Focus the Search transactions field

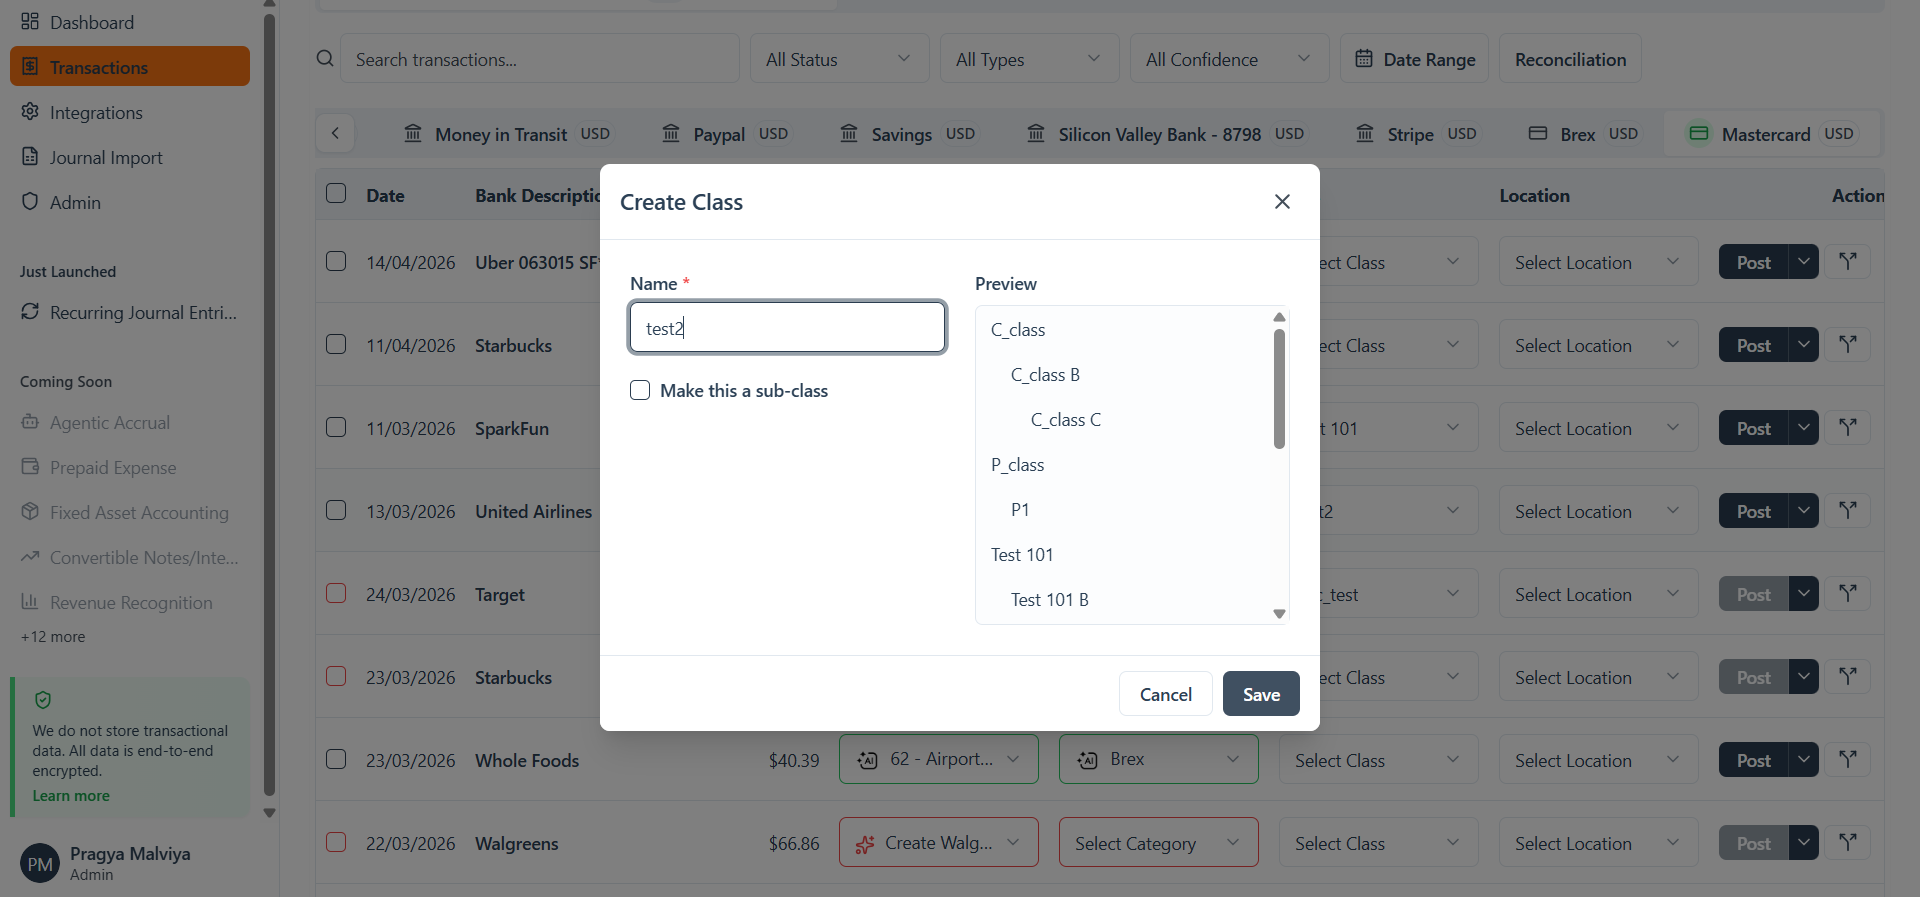tap(540, 59)
